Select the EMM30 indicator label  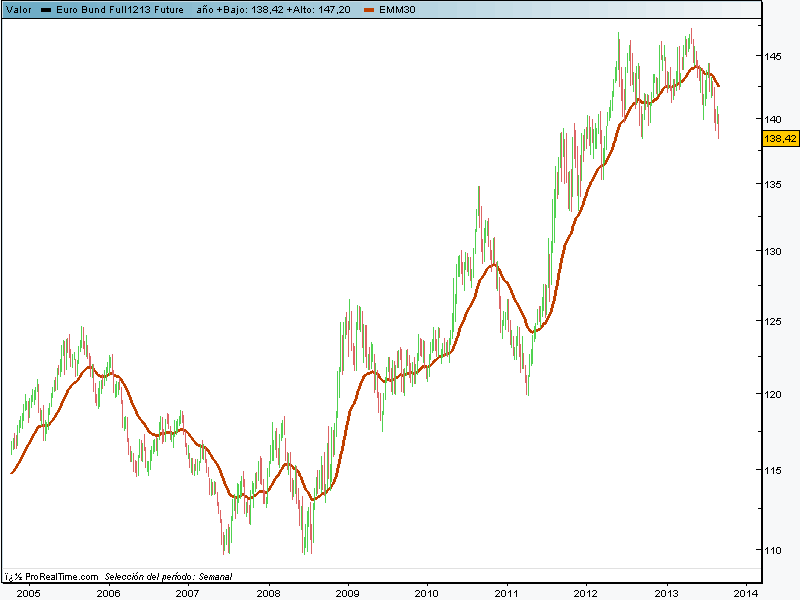point(396,9)
